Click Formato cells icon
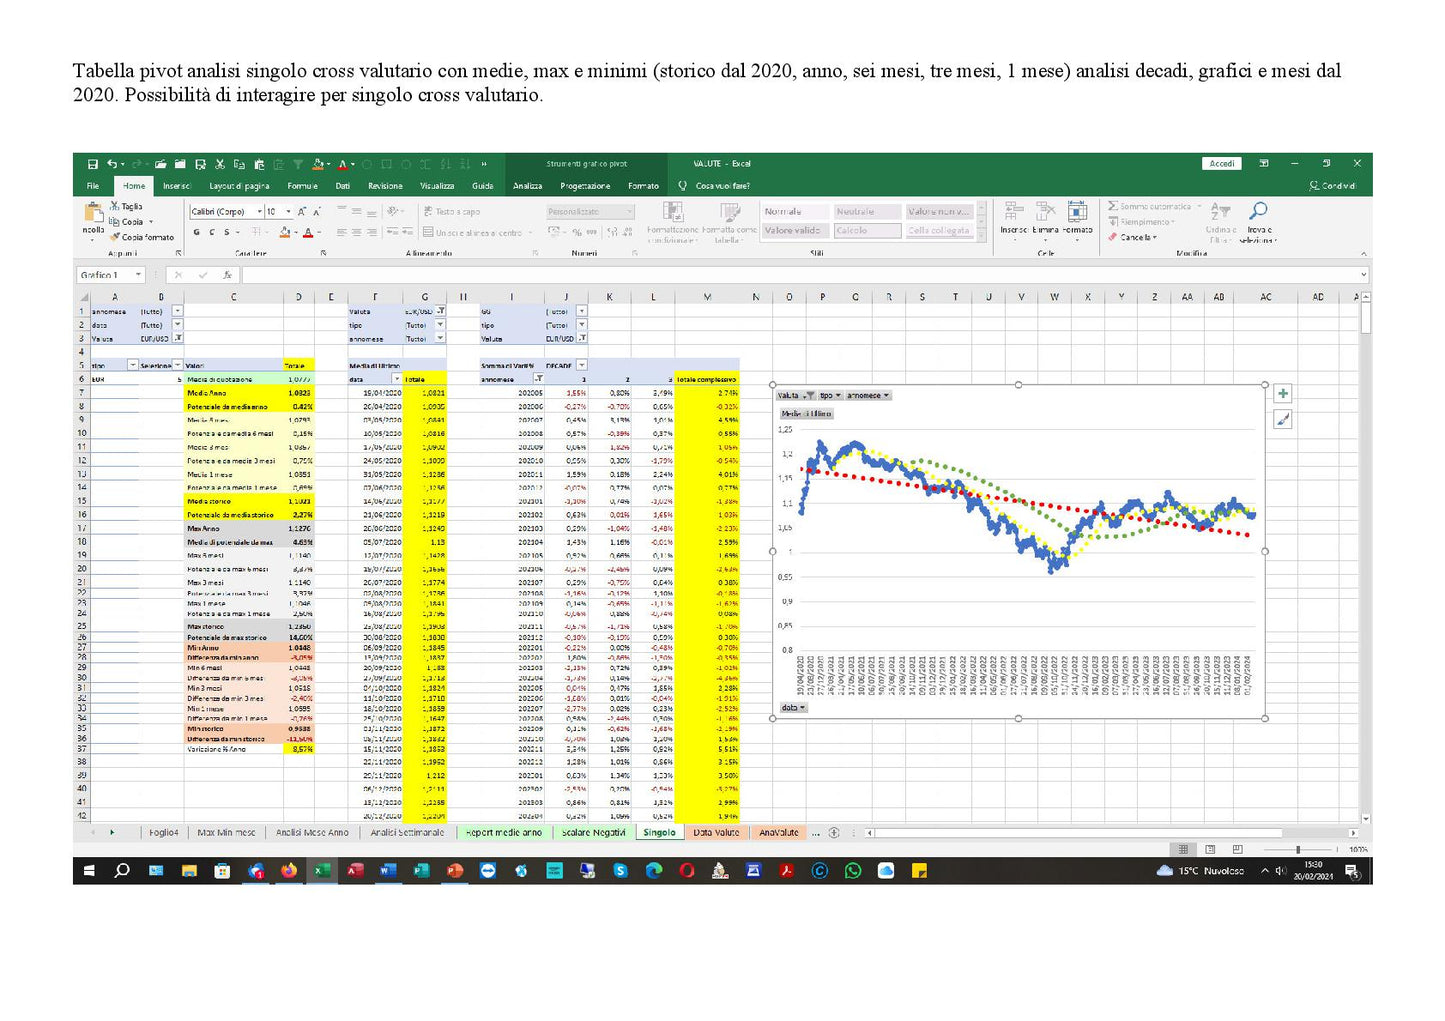 pyautogui.click(x=1077, y=210)
